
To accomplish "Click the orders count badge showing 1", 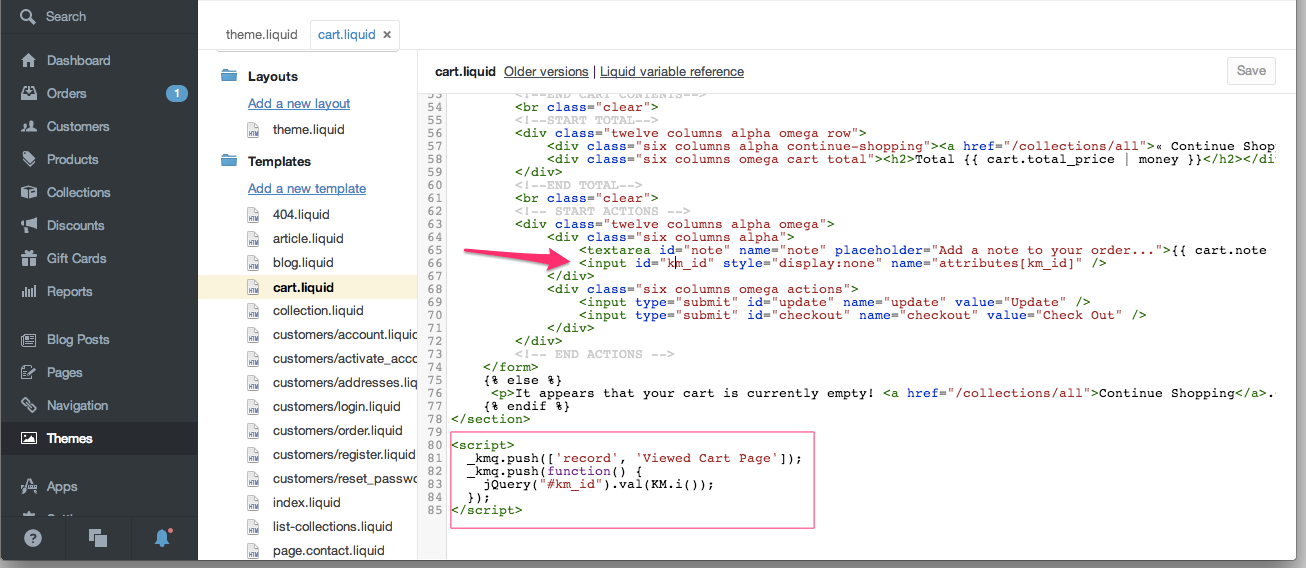I will (177, 94).
